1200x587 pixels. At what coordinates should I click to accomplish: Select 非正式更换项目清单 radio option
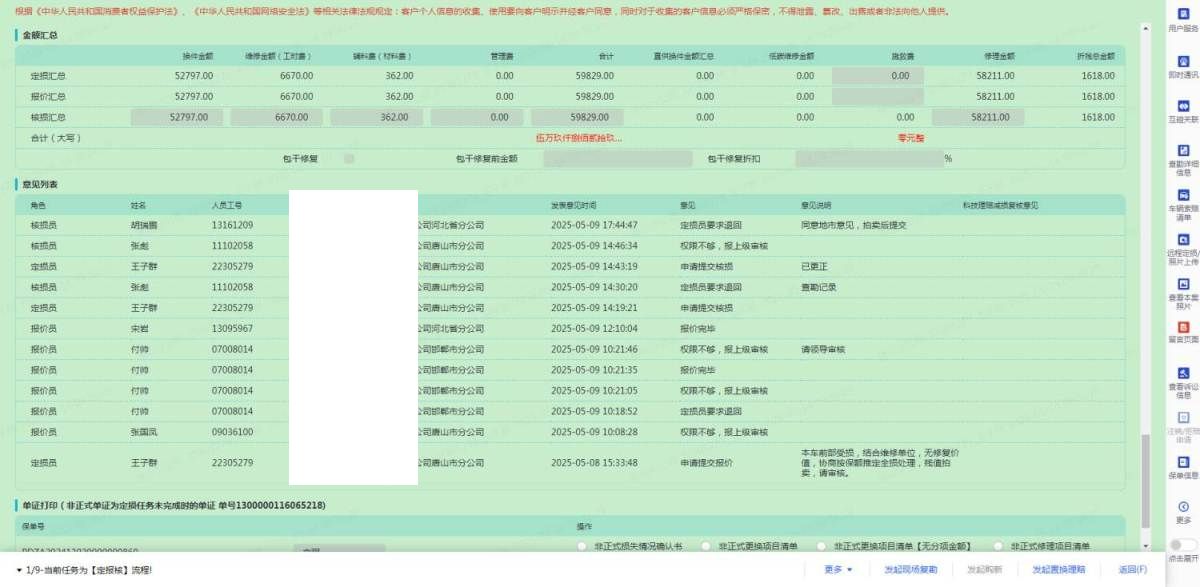coord(706,546)
